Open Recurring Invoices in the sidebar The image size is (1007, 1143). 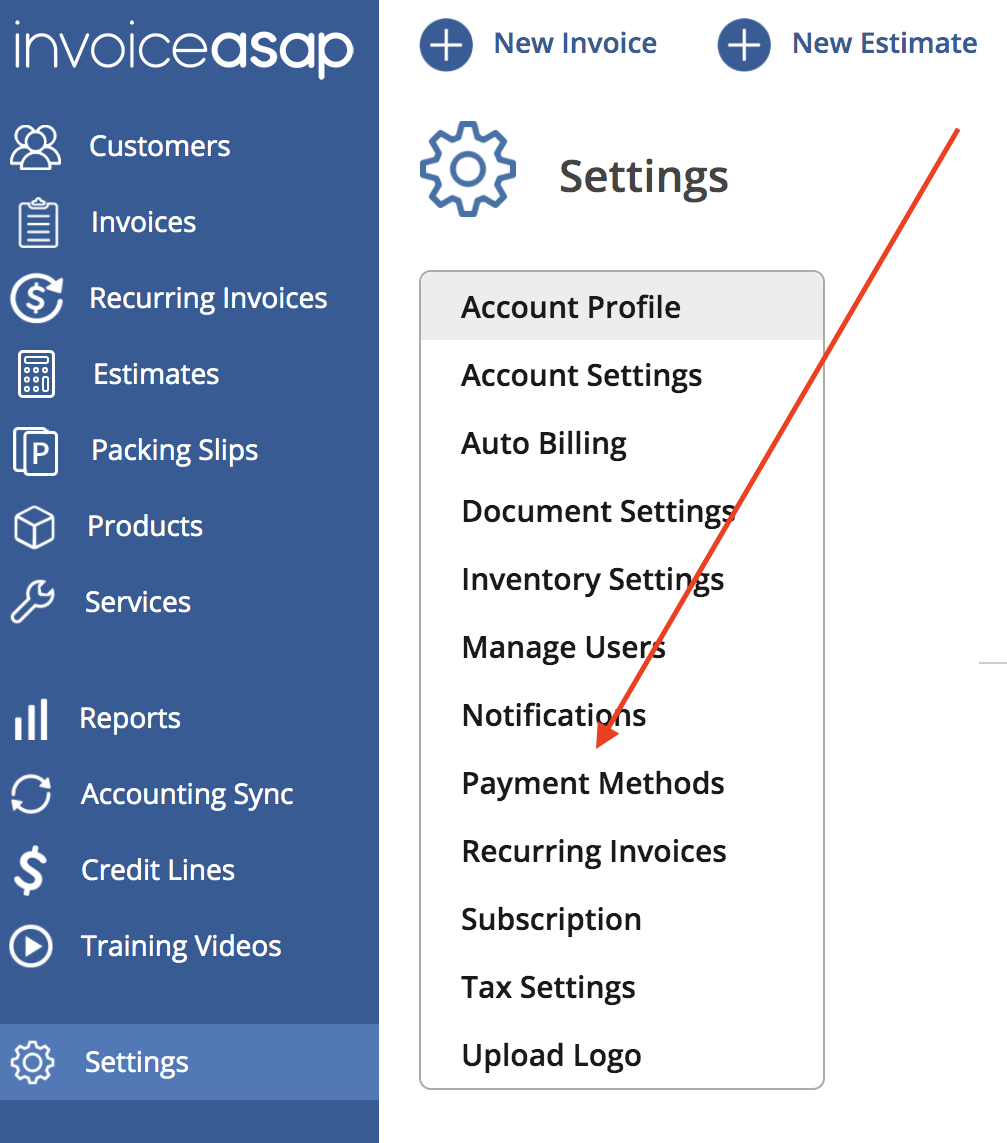point(209,298)
